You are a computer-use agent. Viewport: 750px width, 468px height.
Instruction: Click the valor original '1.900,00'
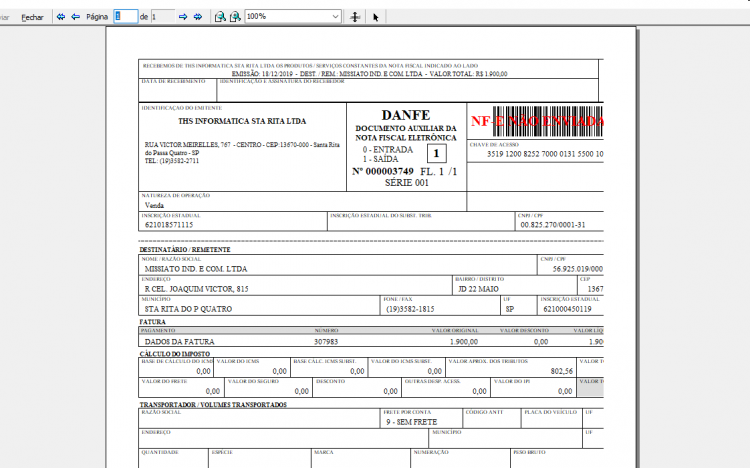pyautogui.click(x=463, y=342)
